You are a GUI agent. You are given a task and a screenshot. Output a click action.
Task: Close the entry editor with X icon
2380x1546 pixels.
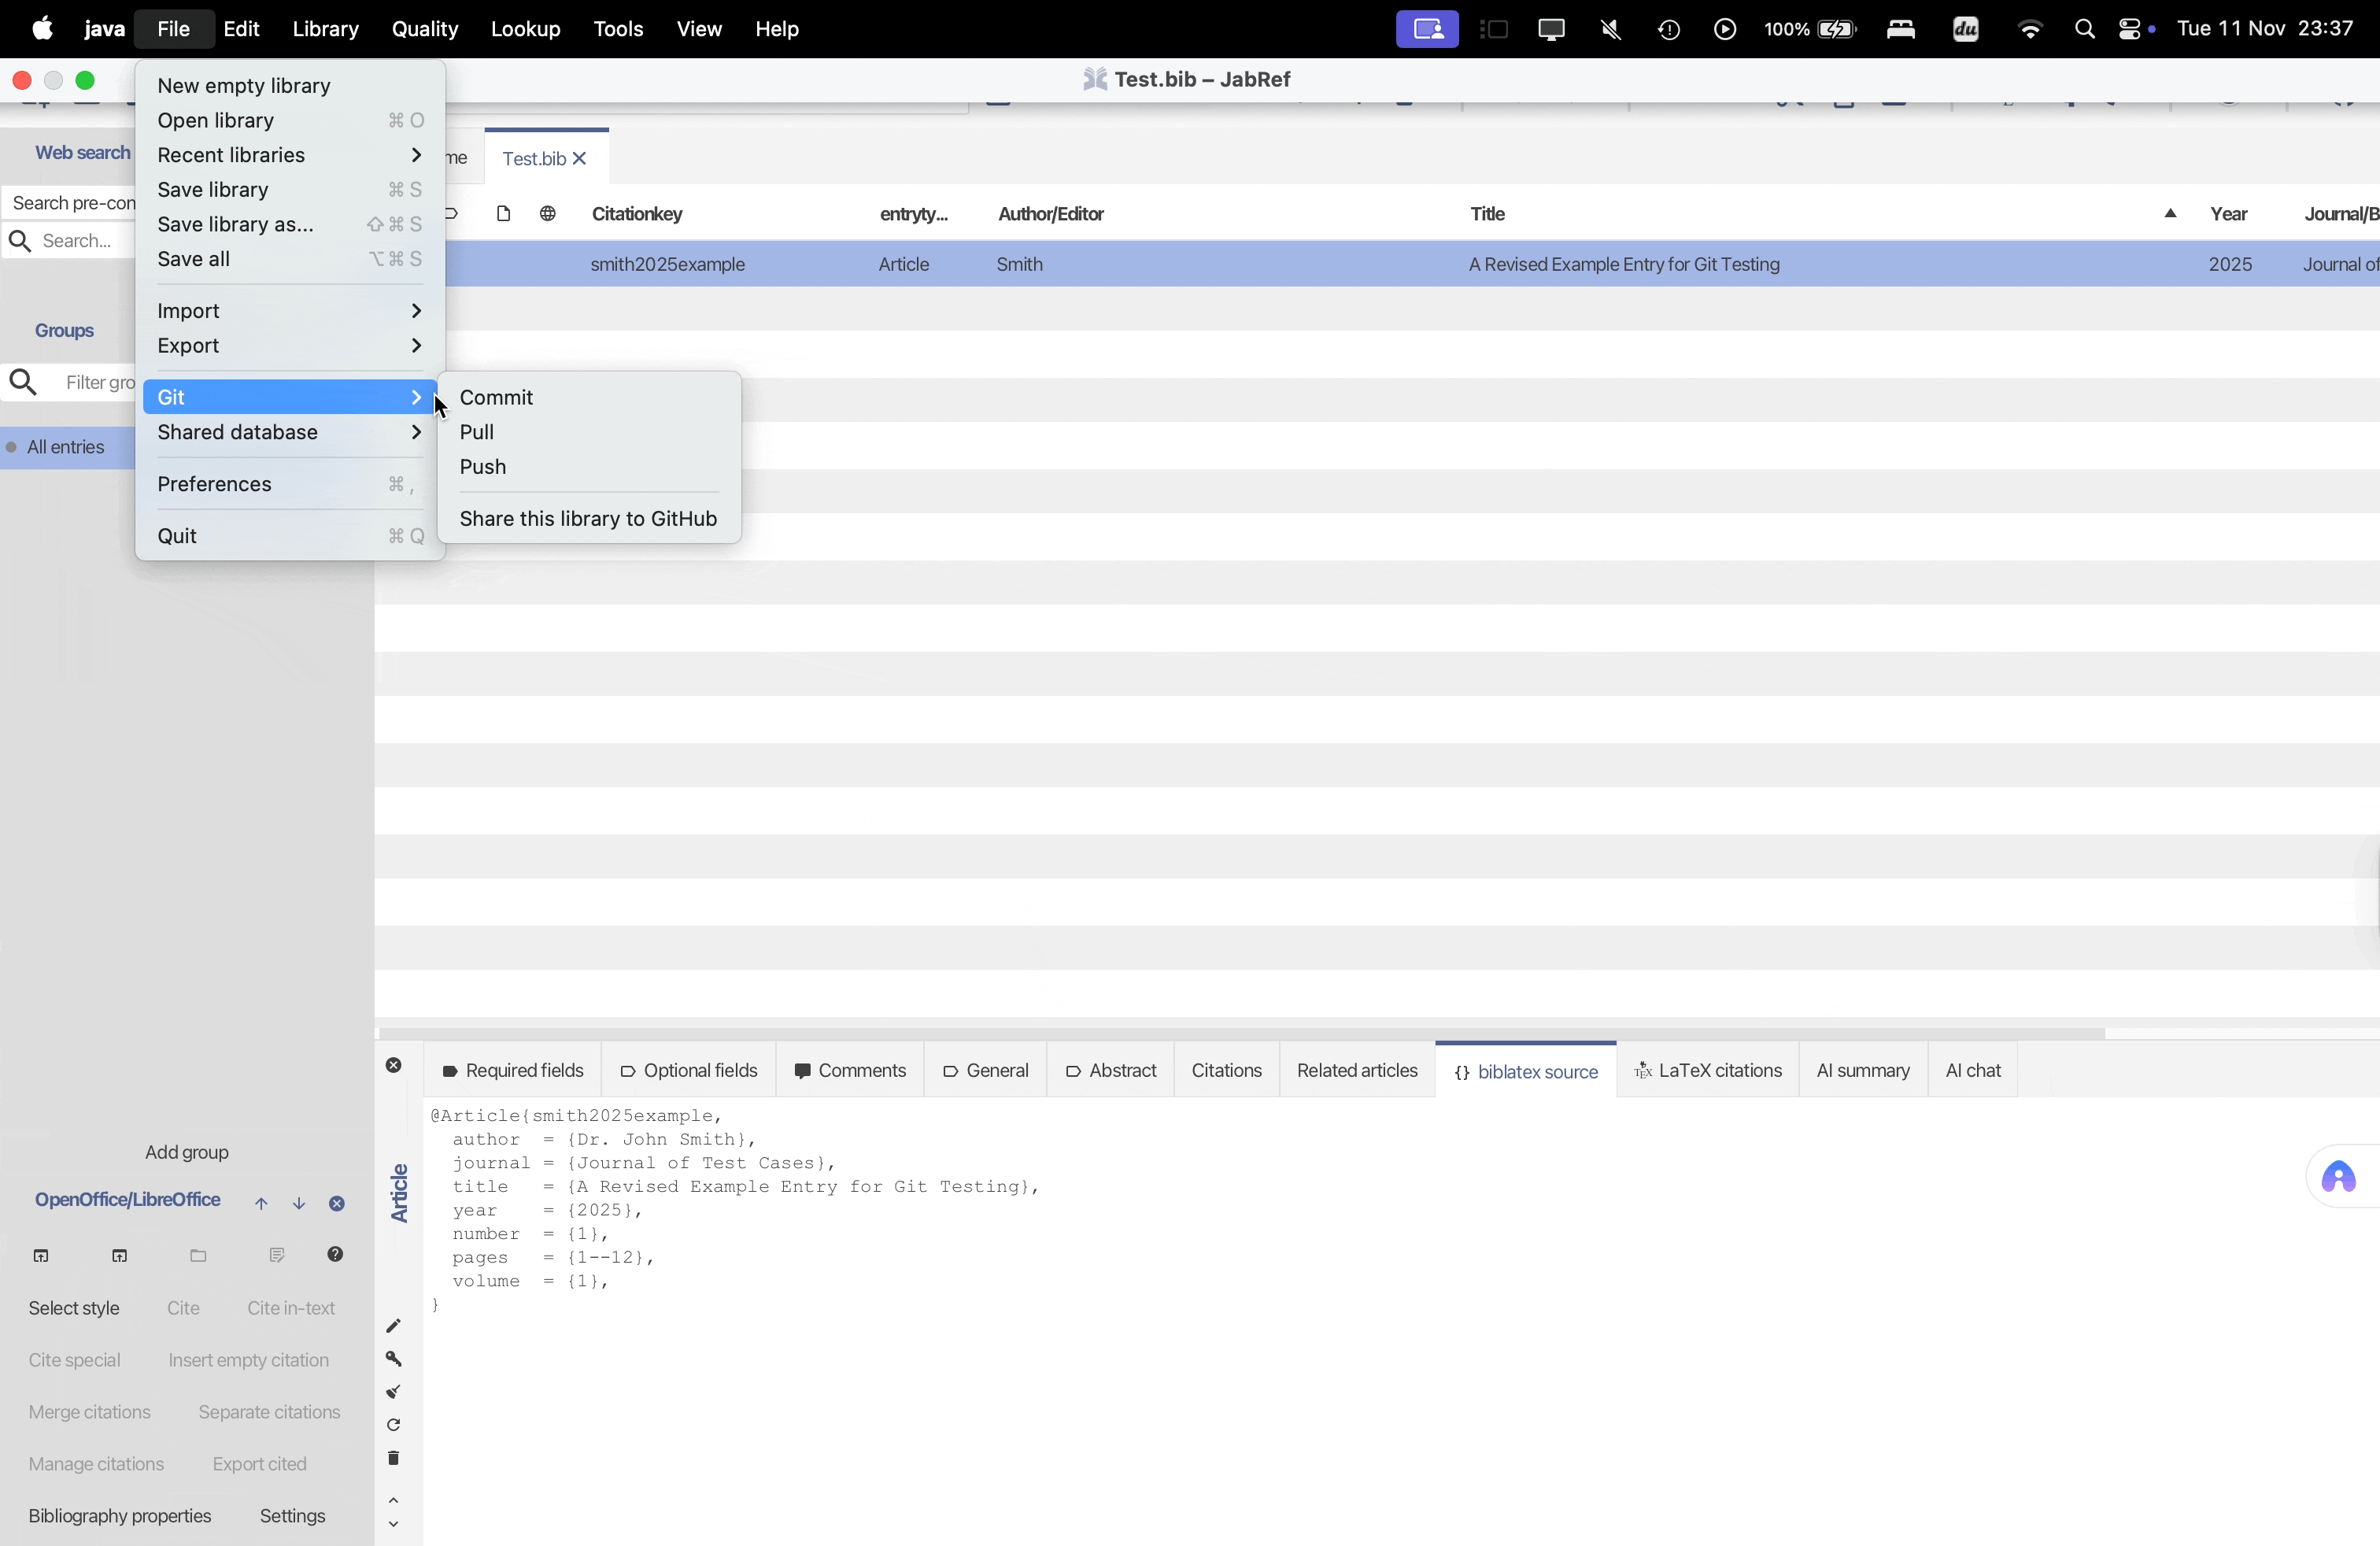click(393, 1065)
